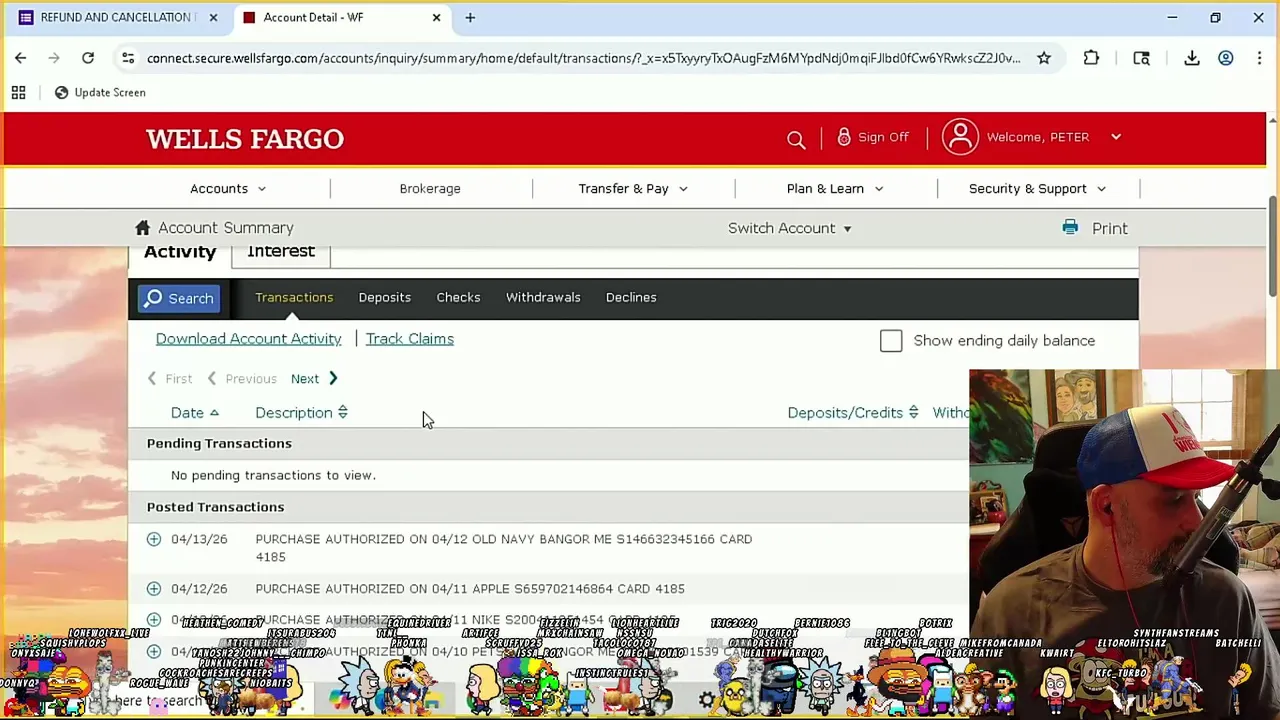
Task: Open the Security & Support dropdown
Action: coord(1037,188)
